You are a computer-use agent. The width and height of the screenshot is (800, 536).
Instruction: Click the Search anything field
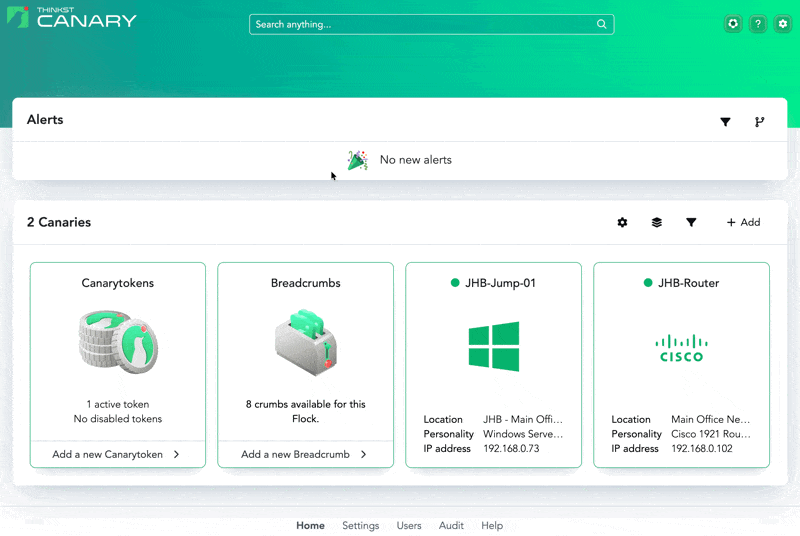432,24
